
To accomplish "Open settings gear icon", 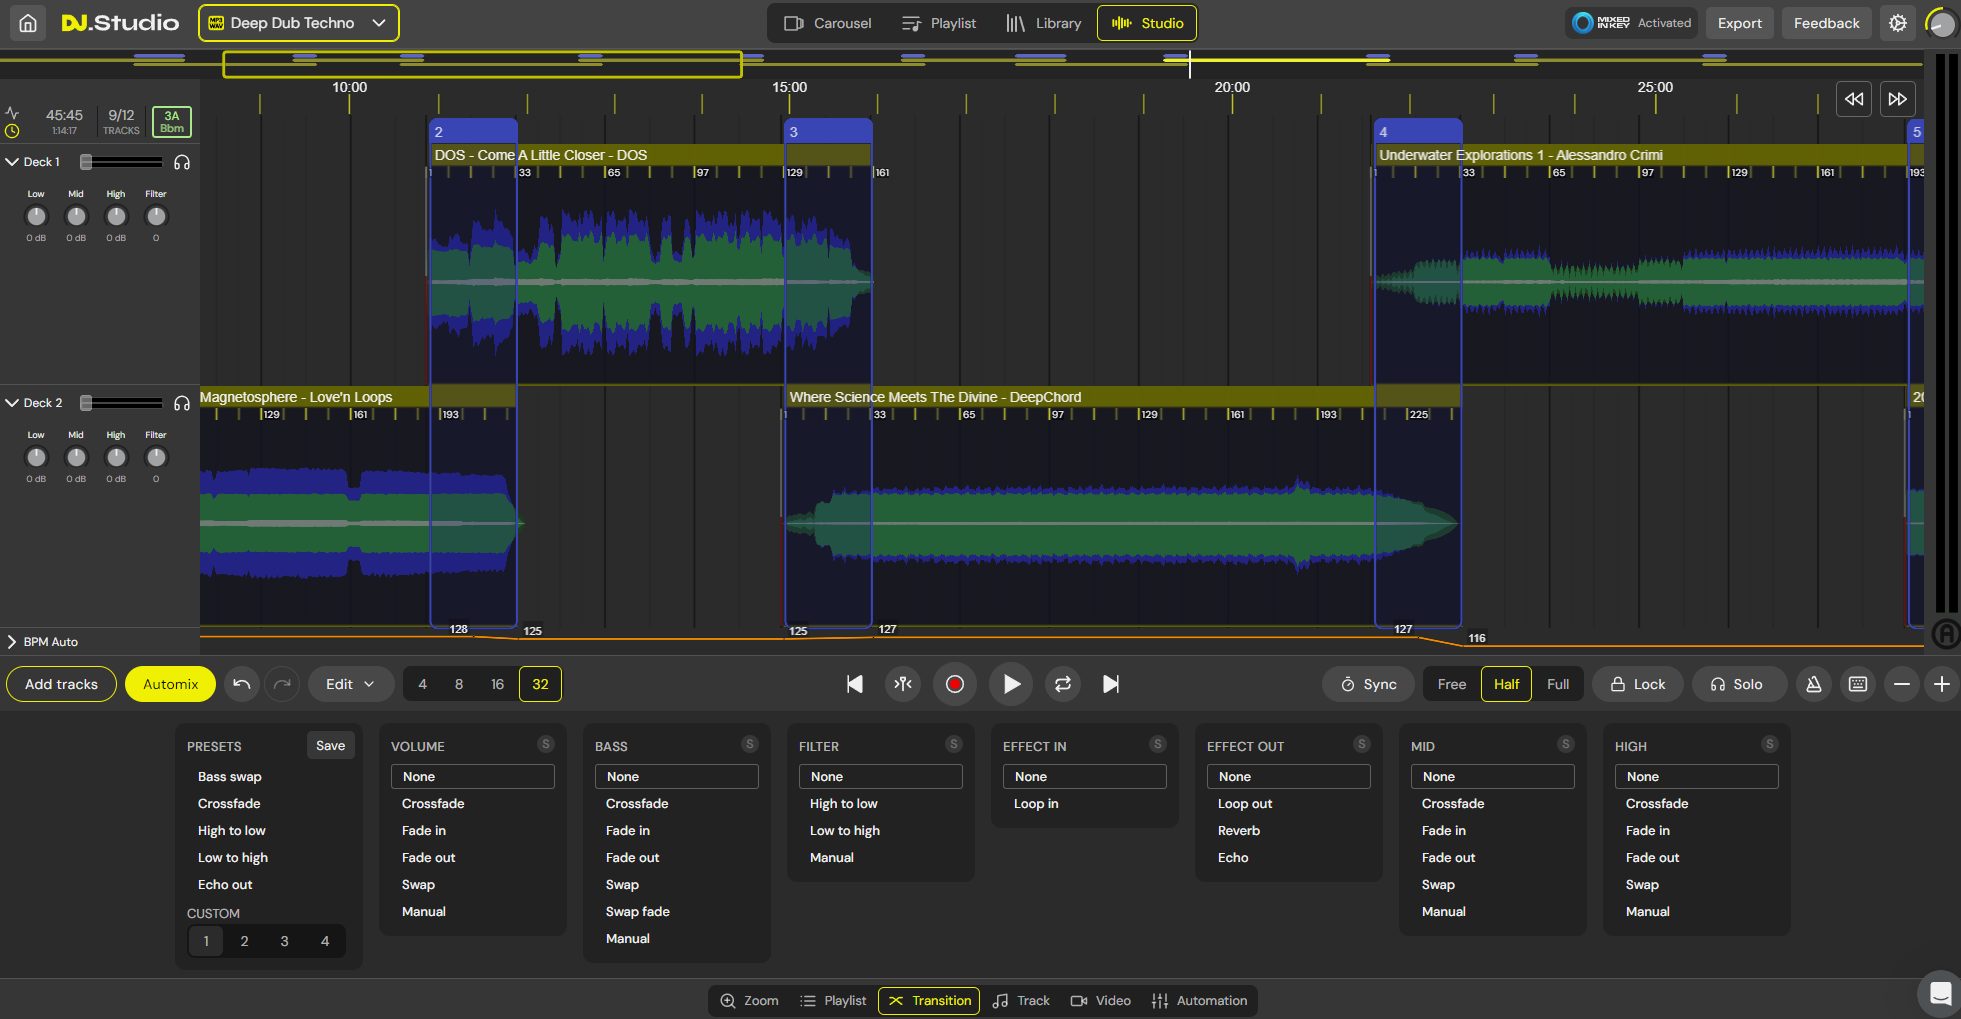I will coord(1897,23).
